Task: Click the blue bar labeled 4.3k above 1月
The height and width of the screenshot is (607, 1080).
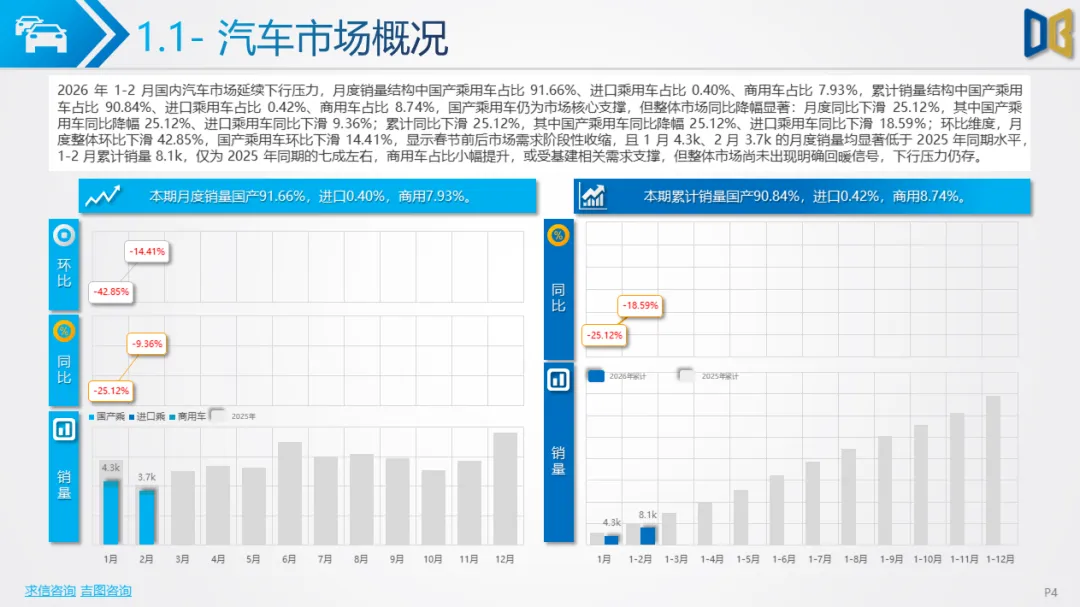Action: (x=111, y=513)
